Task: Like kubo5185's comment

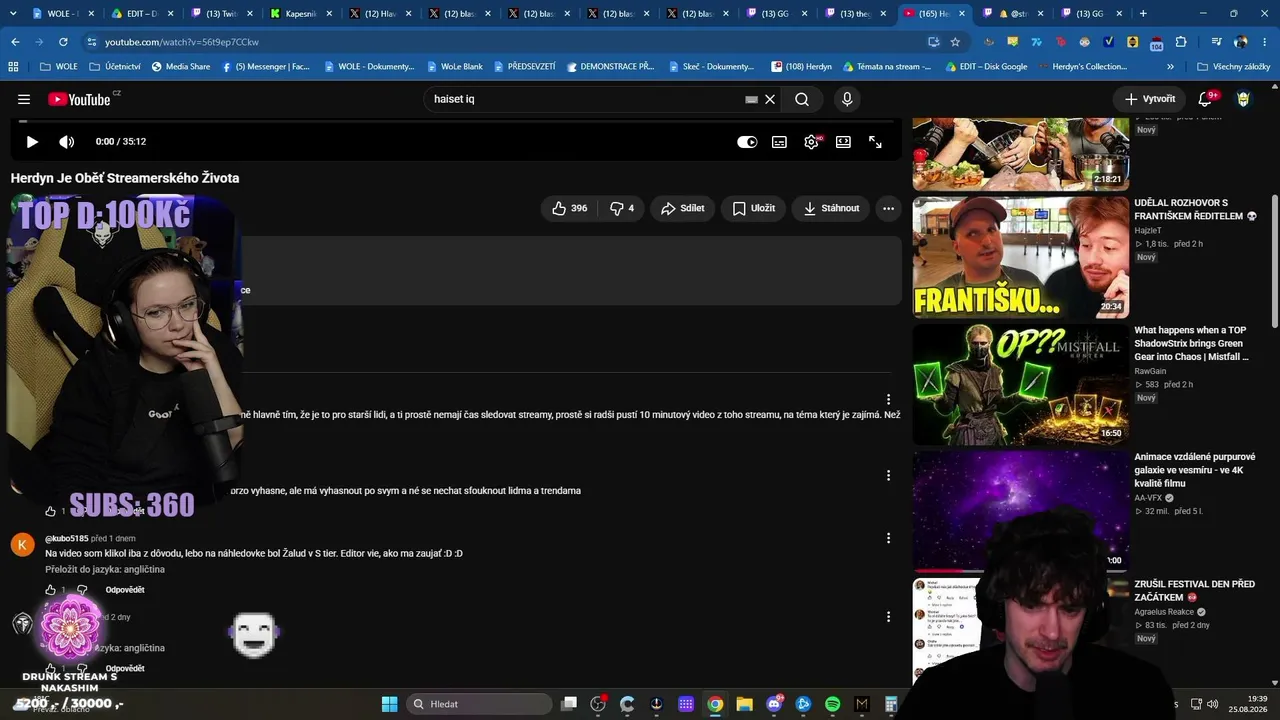Action: (x=51, y=590)
